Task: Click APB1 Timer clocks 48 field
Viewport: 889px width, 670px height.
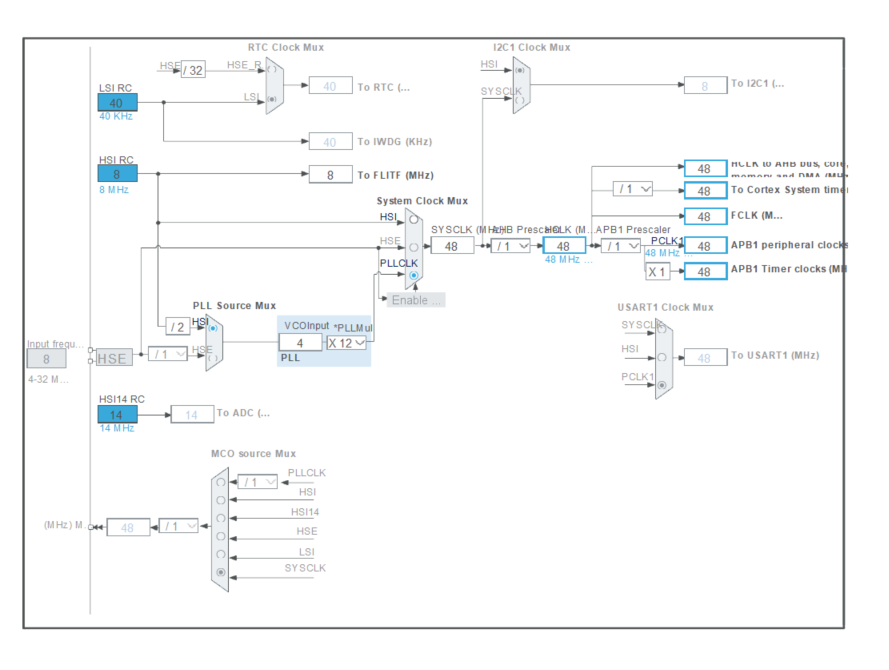Action: coord(705,272)
